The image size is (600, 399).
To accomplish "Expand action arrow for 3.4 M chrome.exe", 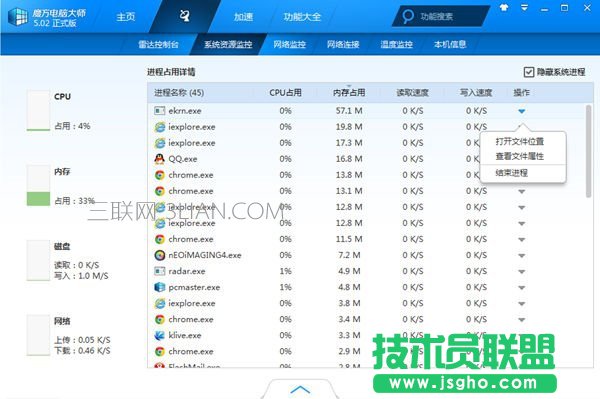I will click(x=522, y=320).
